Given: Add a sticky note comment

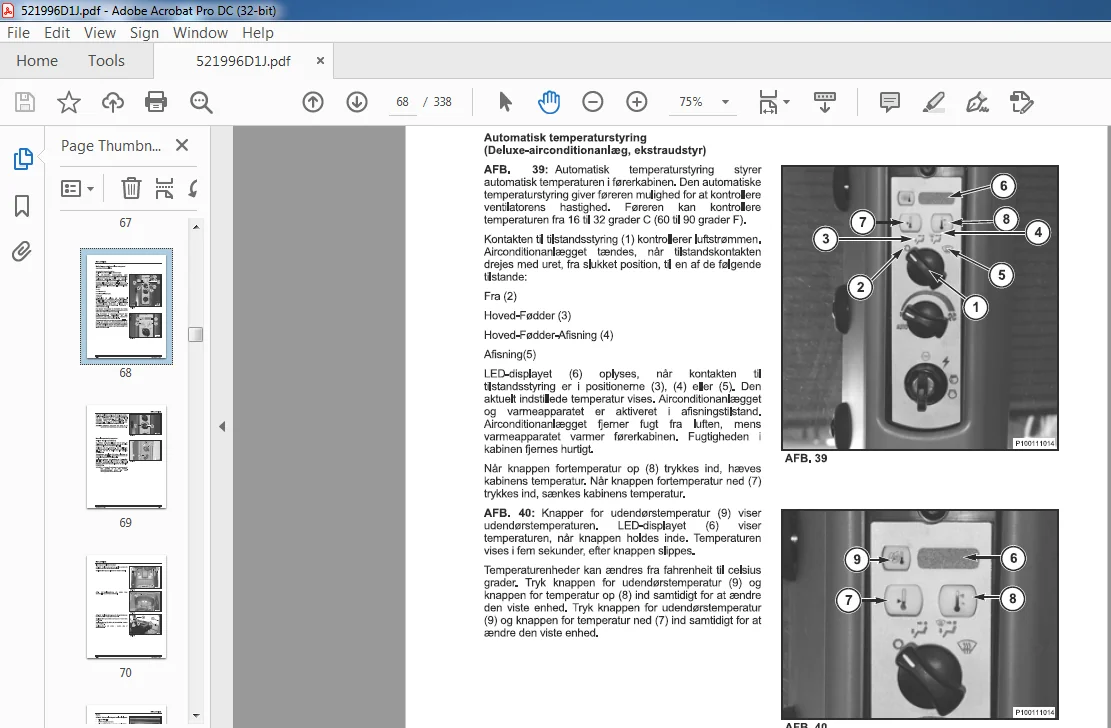Looking at the screenshot, I should (x=889, y=102).
